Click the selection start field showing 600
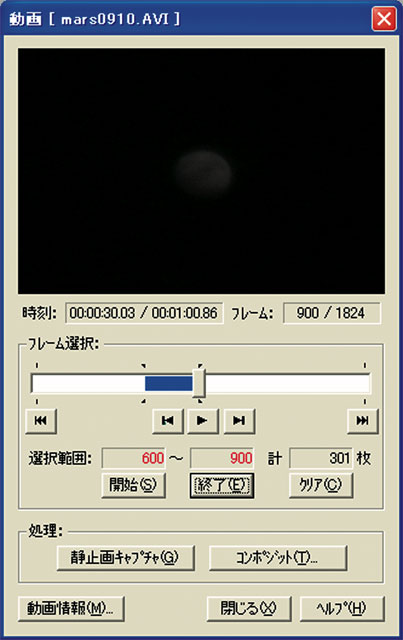This screenshot has height=640, width=403. pyautogui.click(x=134, y=458)
